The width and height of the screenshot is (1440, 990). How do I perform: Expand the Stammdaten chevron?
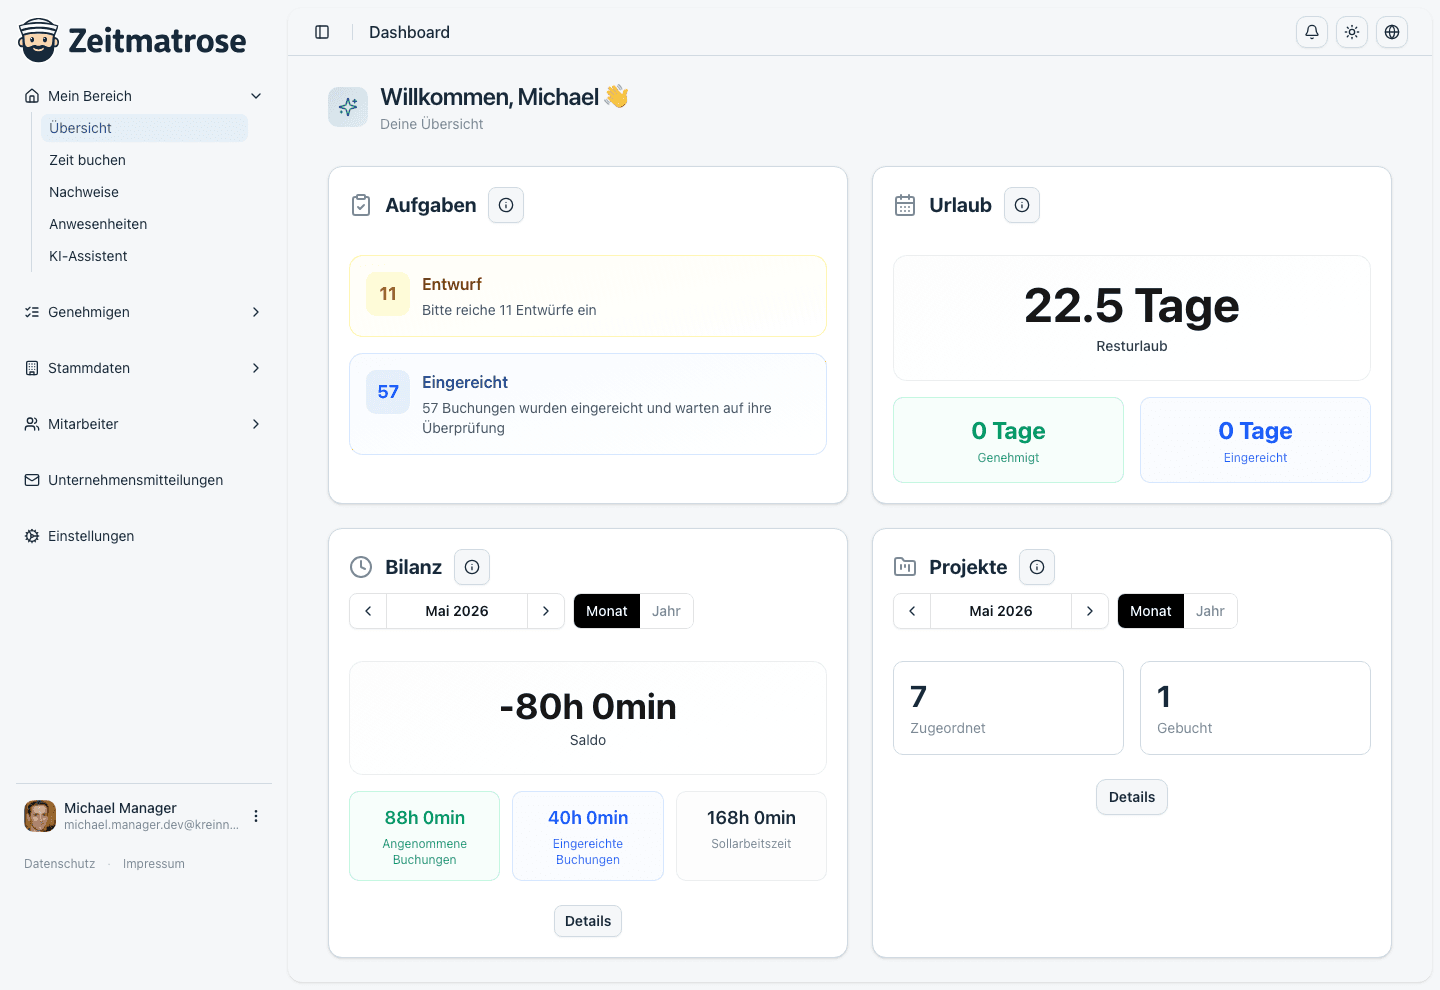[256, 368]
